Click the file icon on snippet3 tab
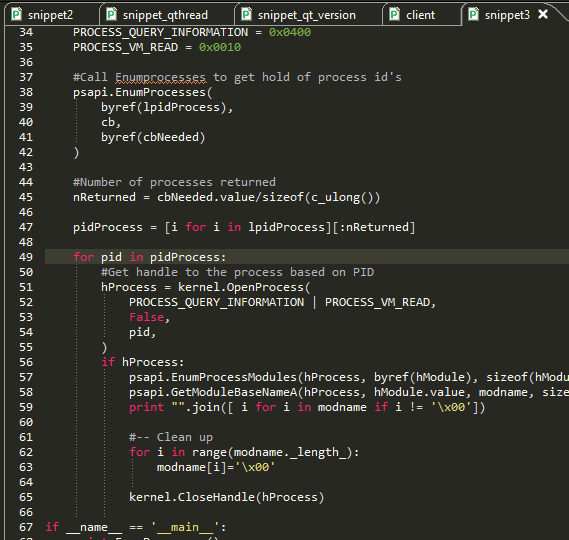This screenshot has height=540, width=569. pyautogui.click(x=473, y=15)
